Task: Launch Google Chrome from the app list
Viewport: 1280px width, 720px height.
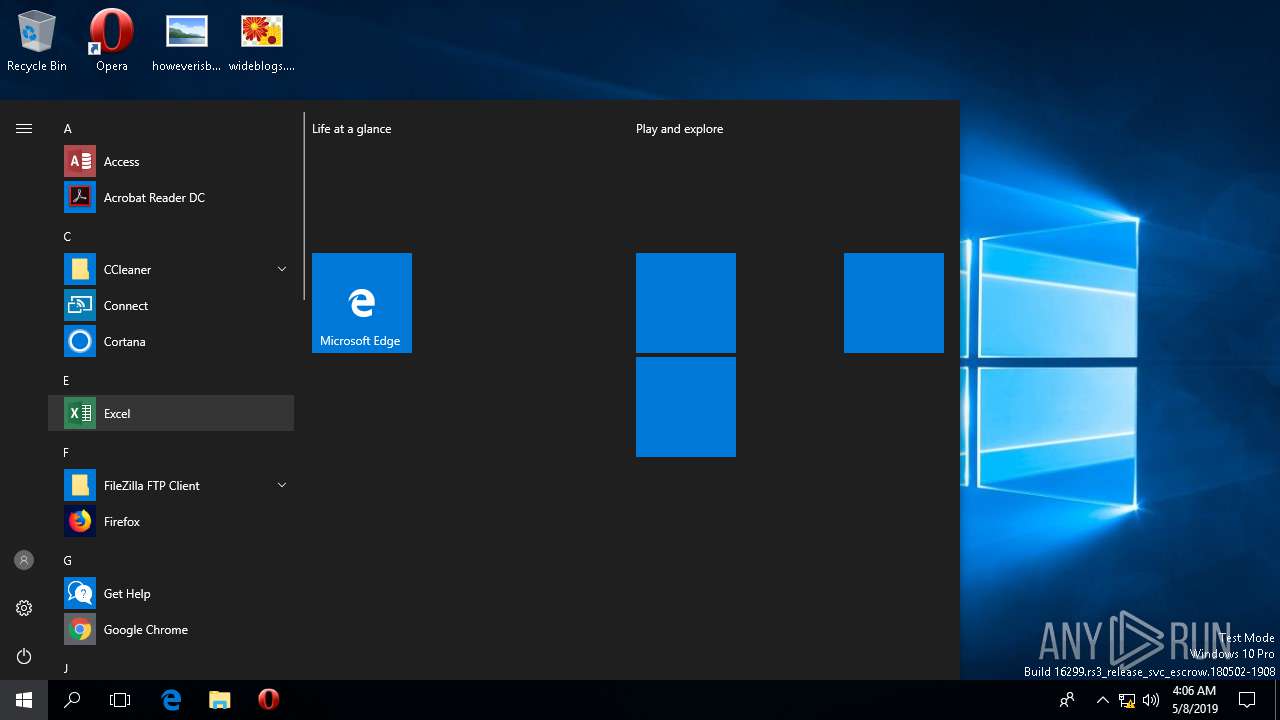Action: 171,629
